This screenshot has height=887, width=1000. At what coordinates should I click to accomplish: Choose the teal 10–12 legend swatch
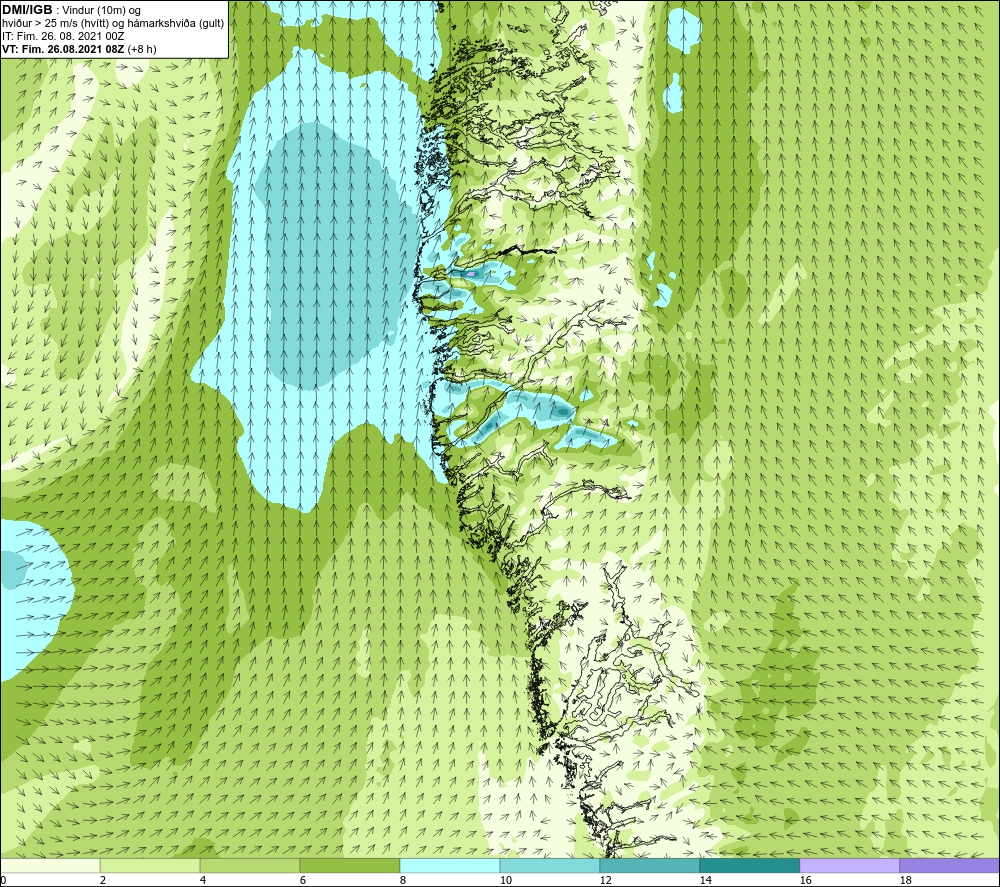[x=550, y=865]
